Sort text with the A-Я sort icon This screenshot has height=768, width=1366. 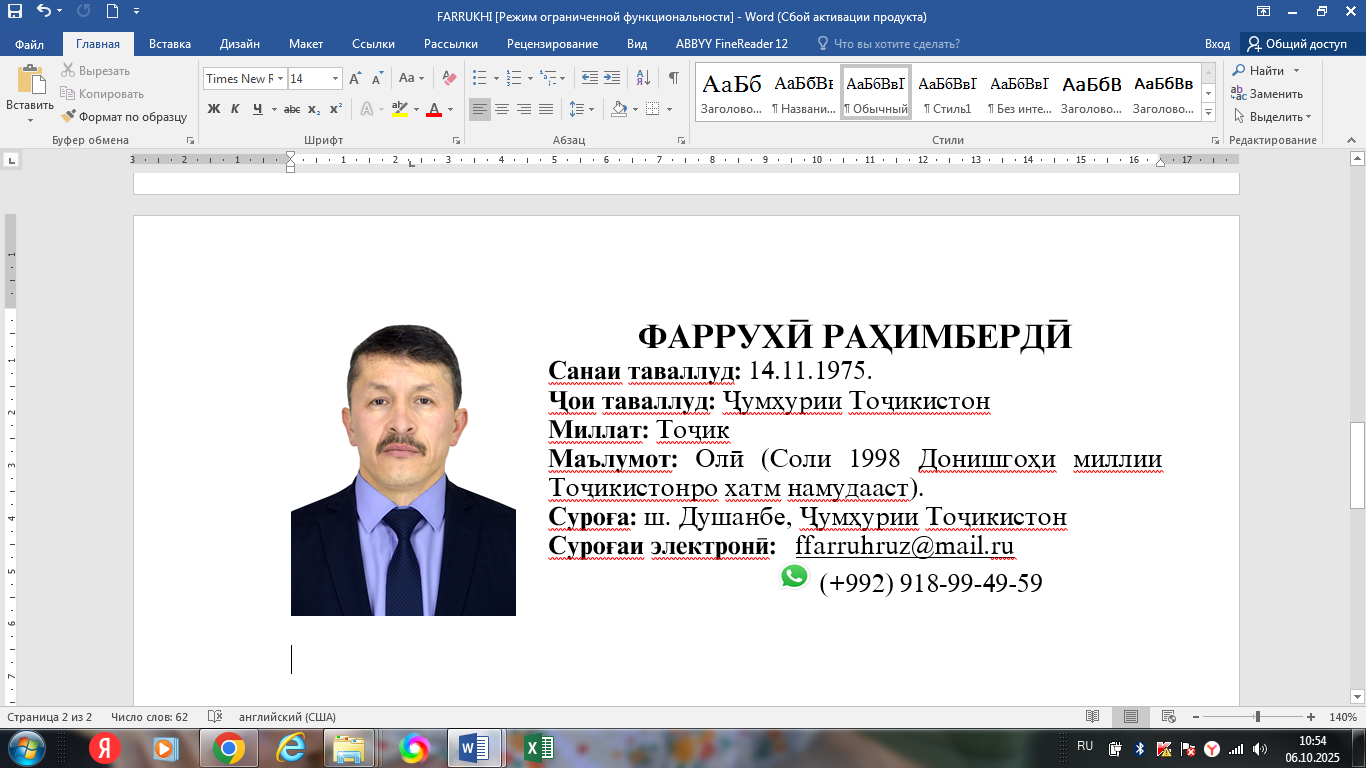(x=643, y=78)
